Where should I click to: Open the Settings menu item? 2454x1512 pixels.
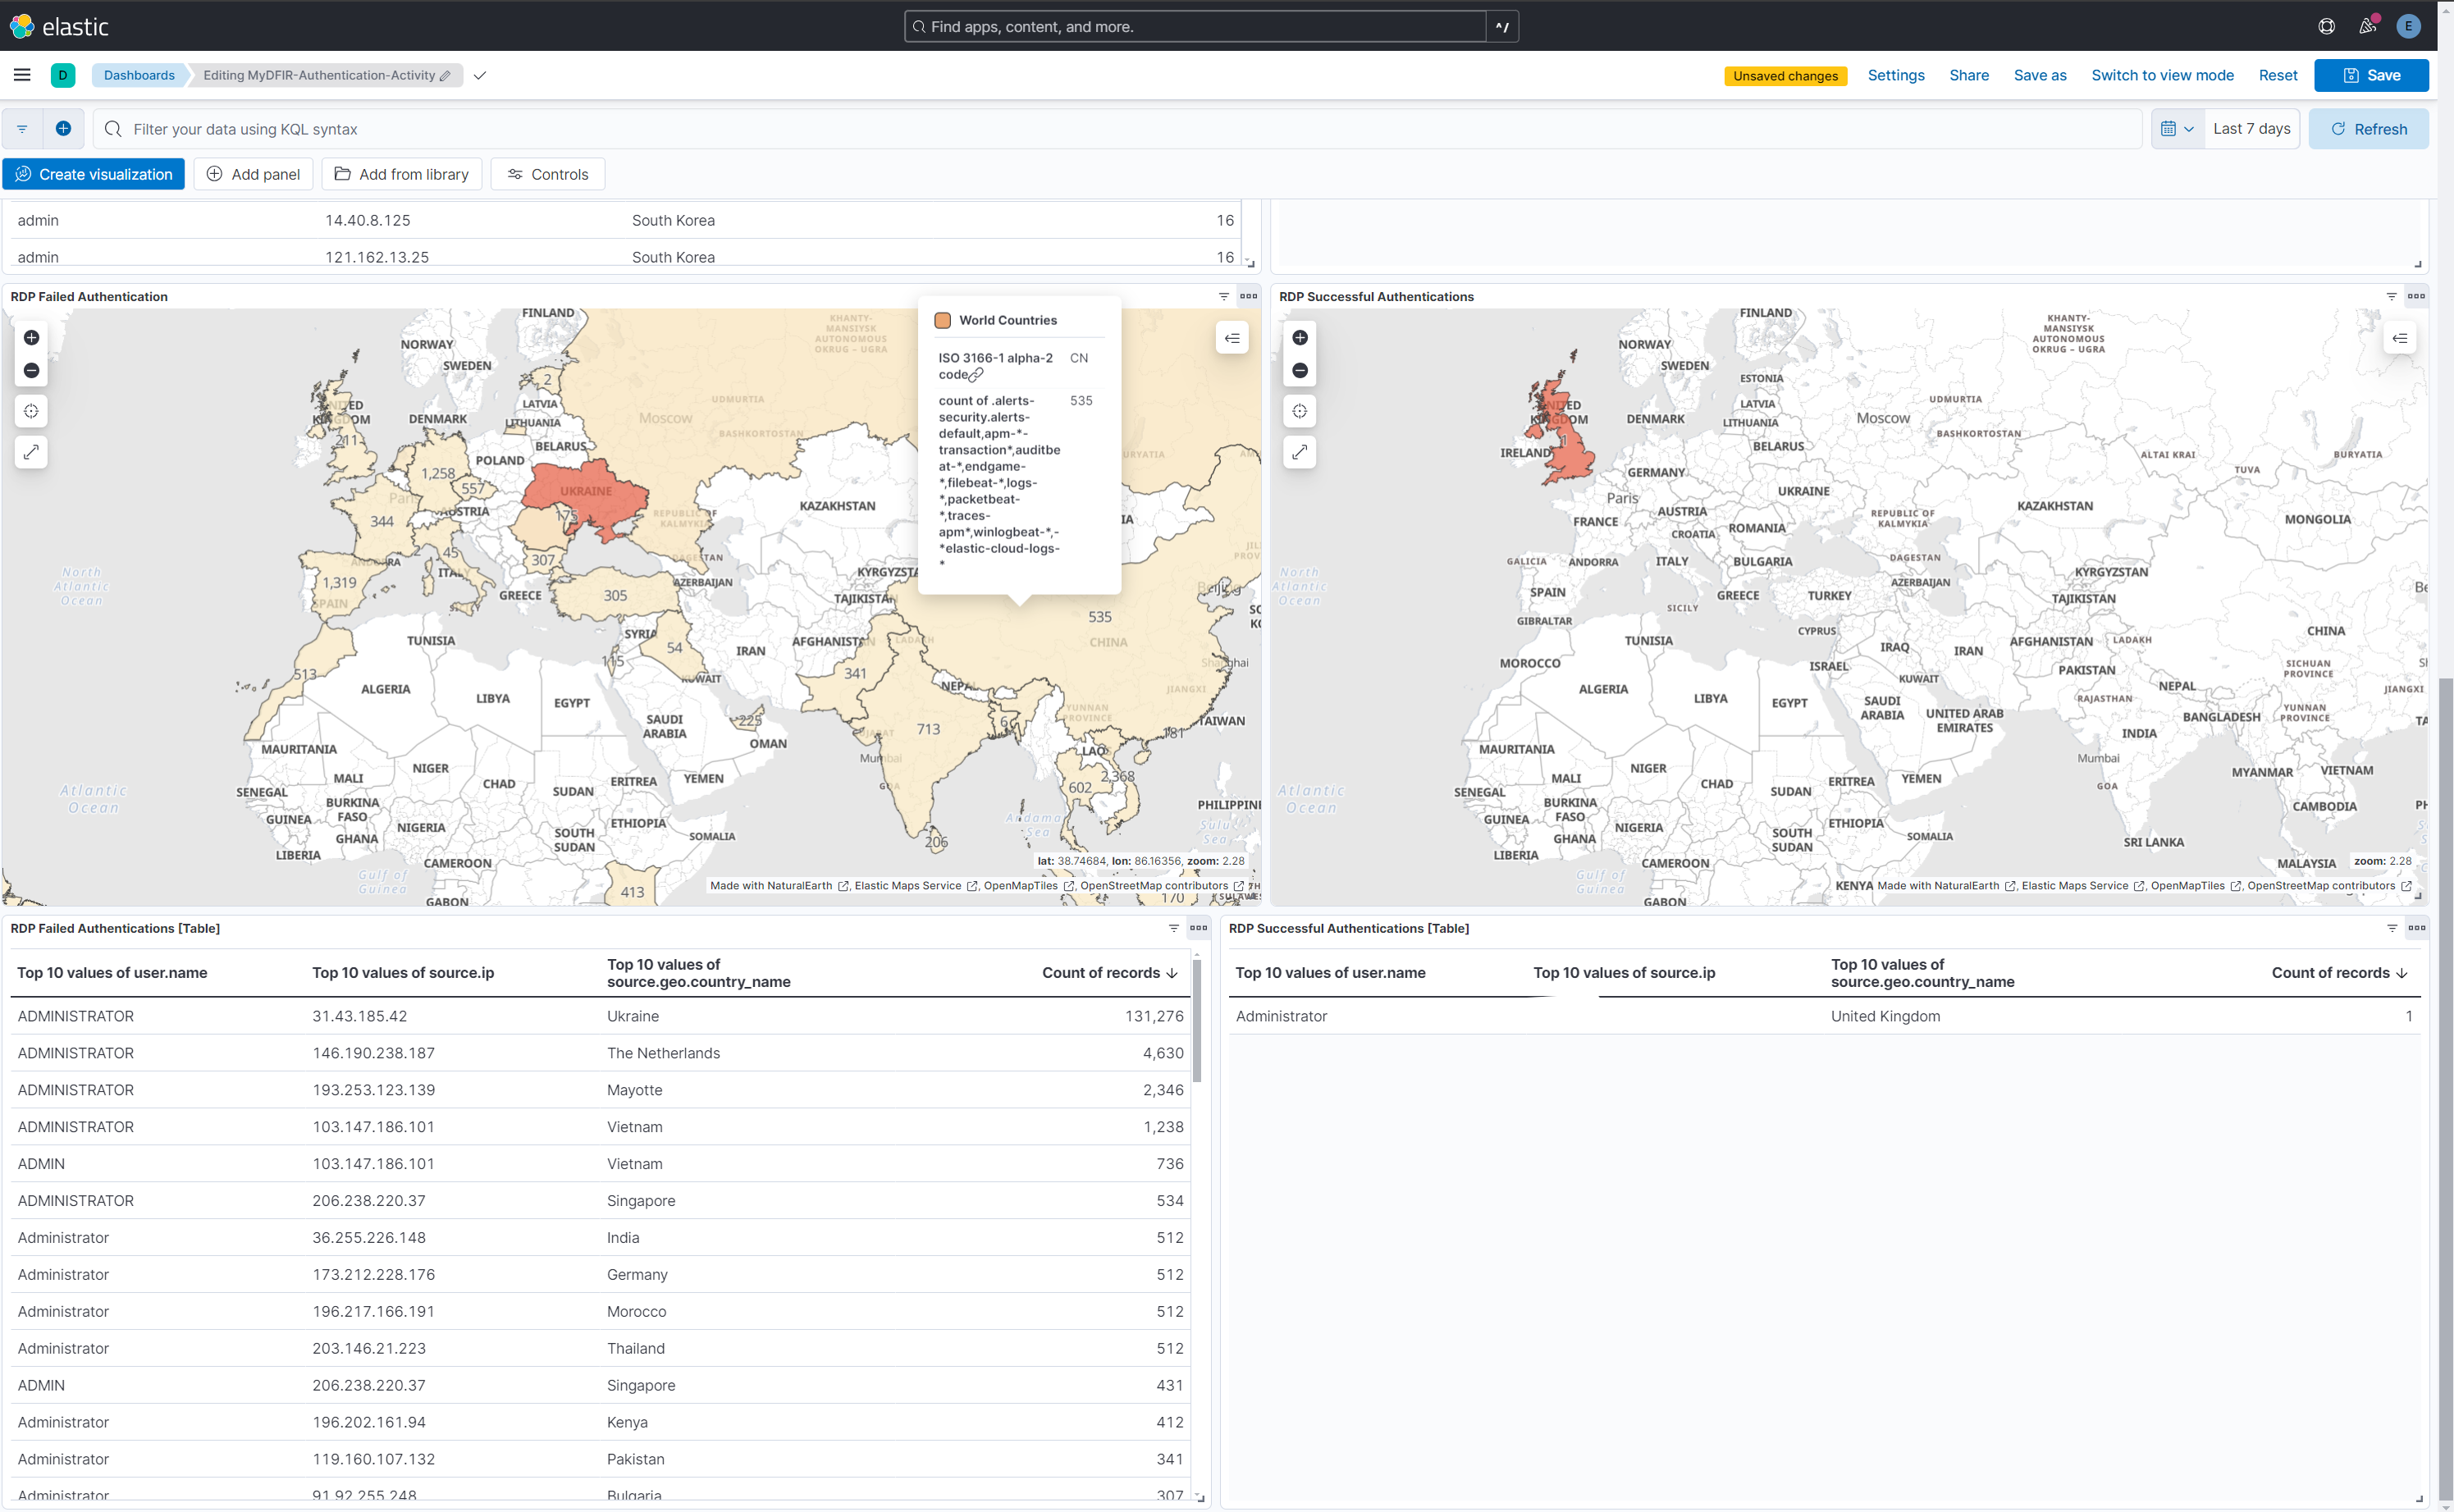(1895, 75)
